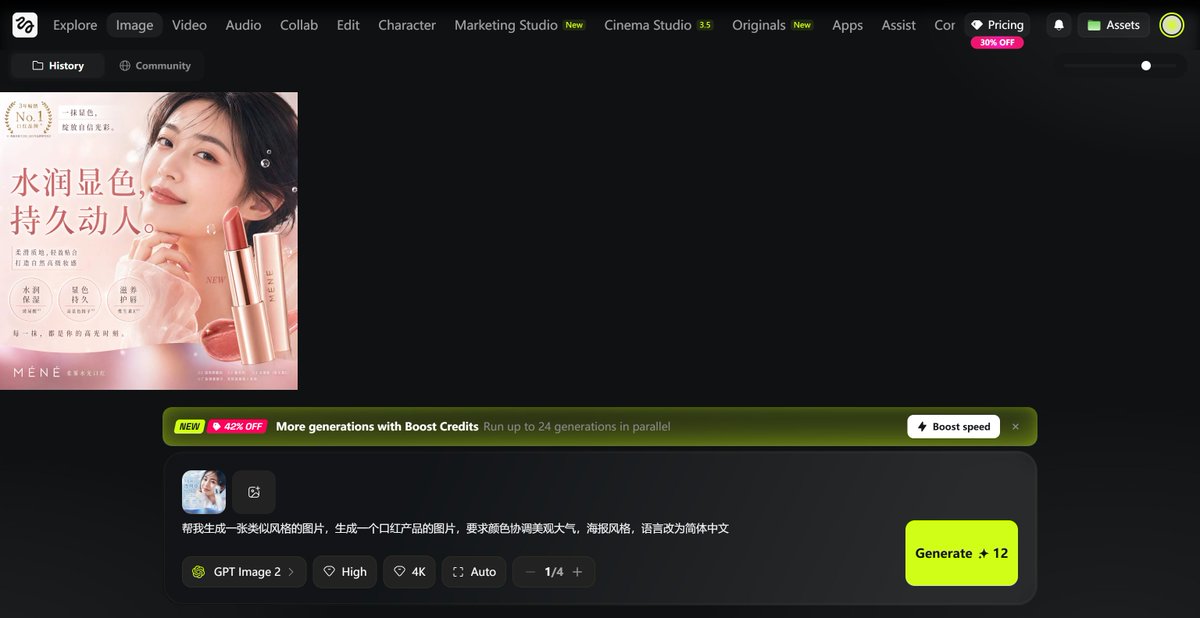Adjust the thumbnail size slider
Screen dimensions: 1200x618
[x=1146, y=66]
